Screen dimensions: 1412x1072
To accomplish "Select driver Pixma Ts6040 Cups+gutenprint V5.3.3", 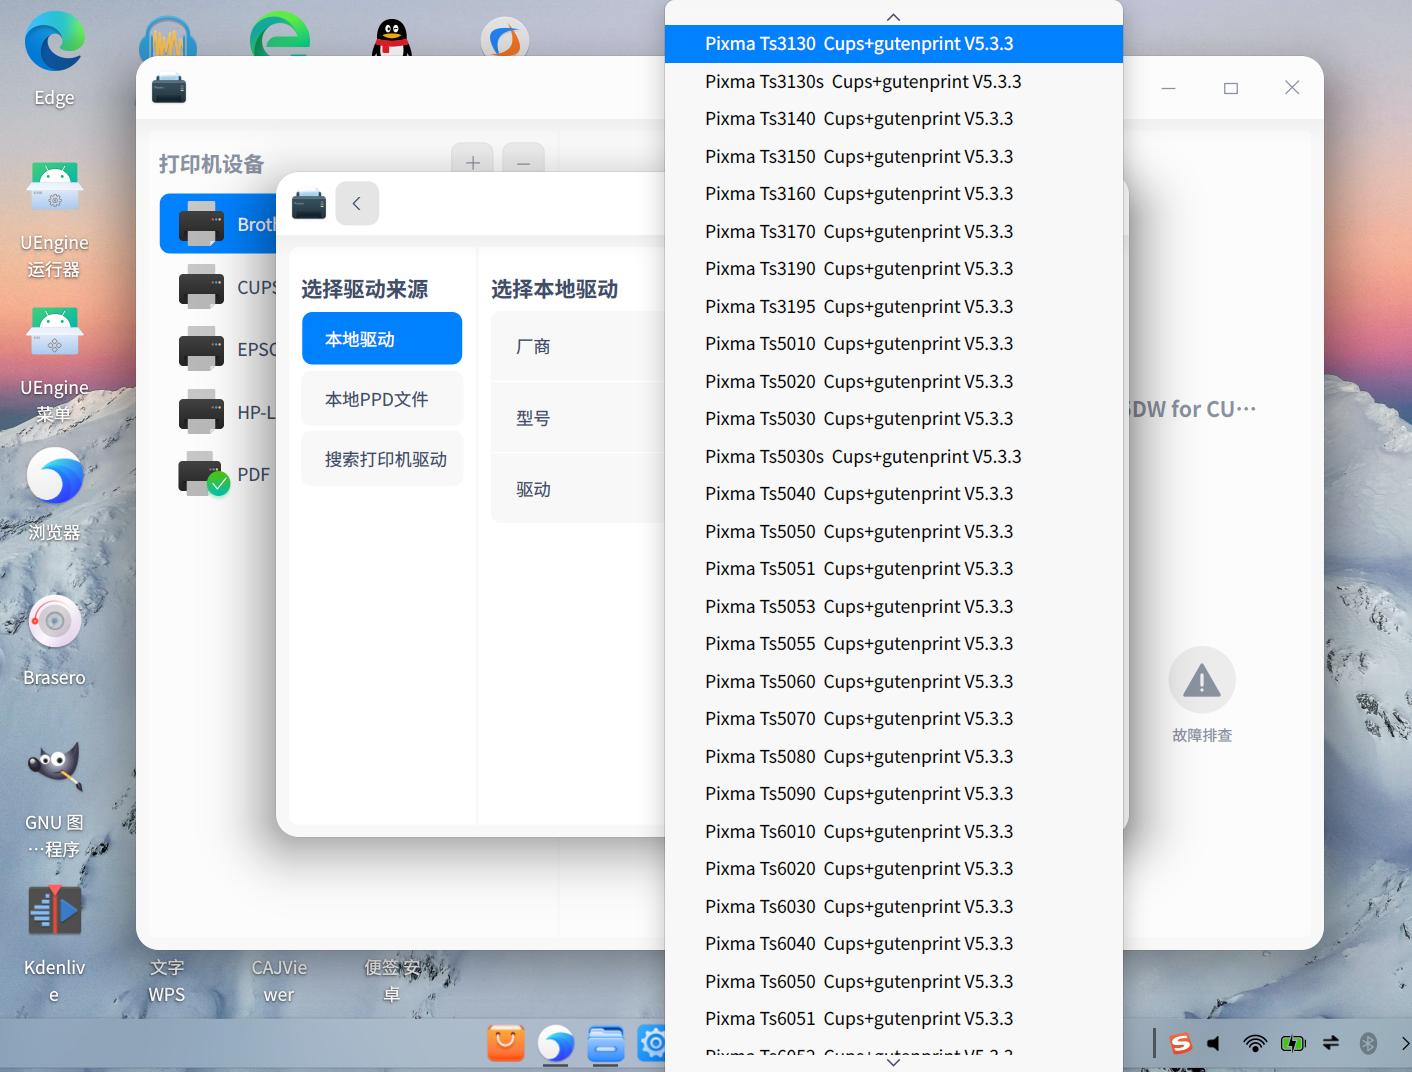I will (859, 943).
